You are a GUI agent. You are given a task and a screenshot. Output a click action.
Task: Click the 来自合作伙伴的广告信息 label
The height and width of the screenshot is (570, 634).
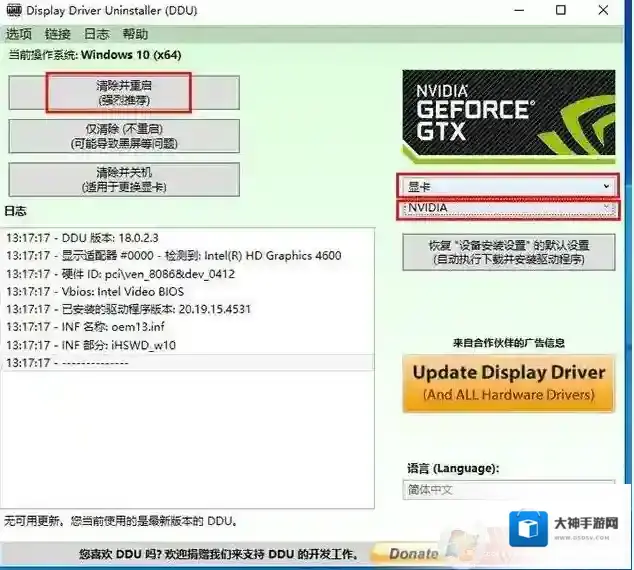509,343
